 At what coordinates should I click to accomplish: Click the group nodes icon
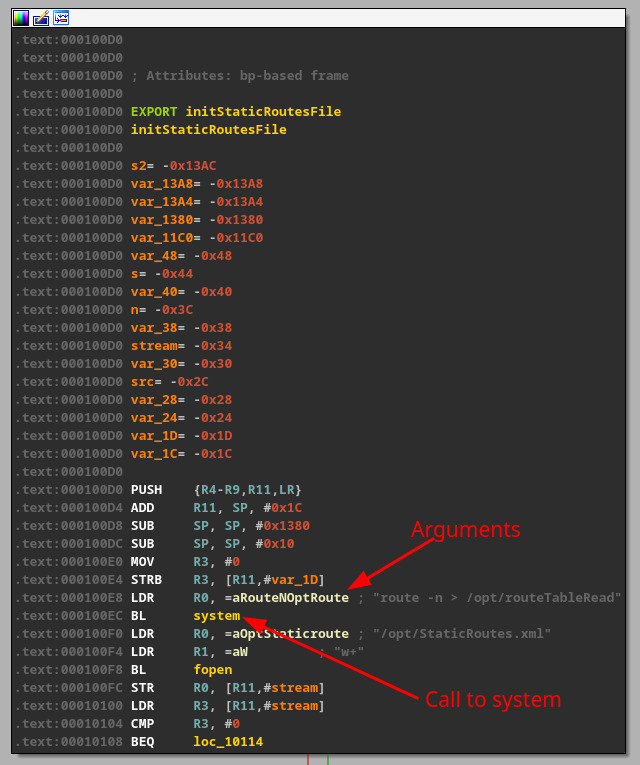coord(61,18)
